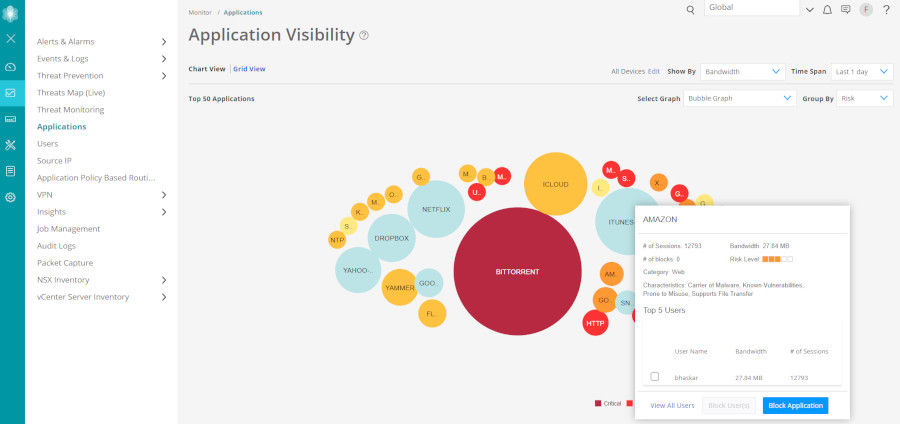Open the notifications bell icon
The image size is (900, 424).
(827, 10)
